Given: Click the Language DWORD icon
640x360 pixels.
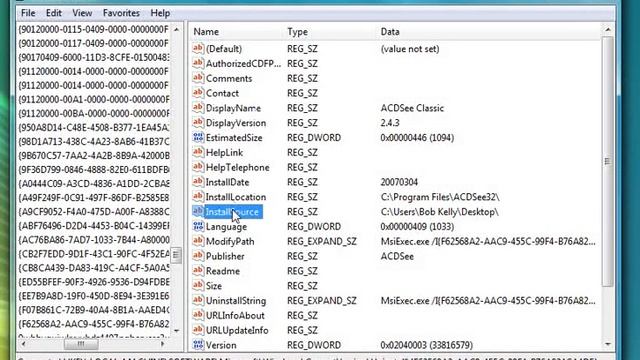Looking at the screenshot, I should pos(198,227).
